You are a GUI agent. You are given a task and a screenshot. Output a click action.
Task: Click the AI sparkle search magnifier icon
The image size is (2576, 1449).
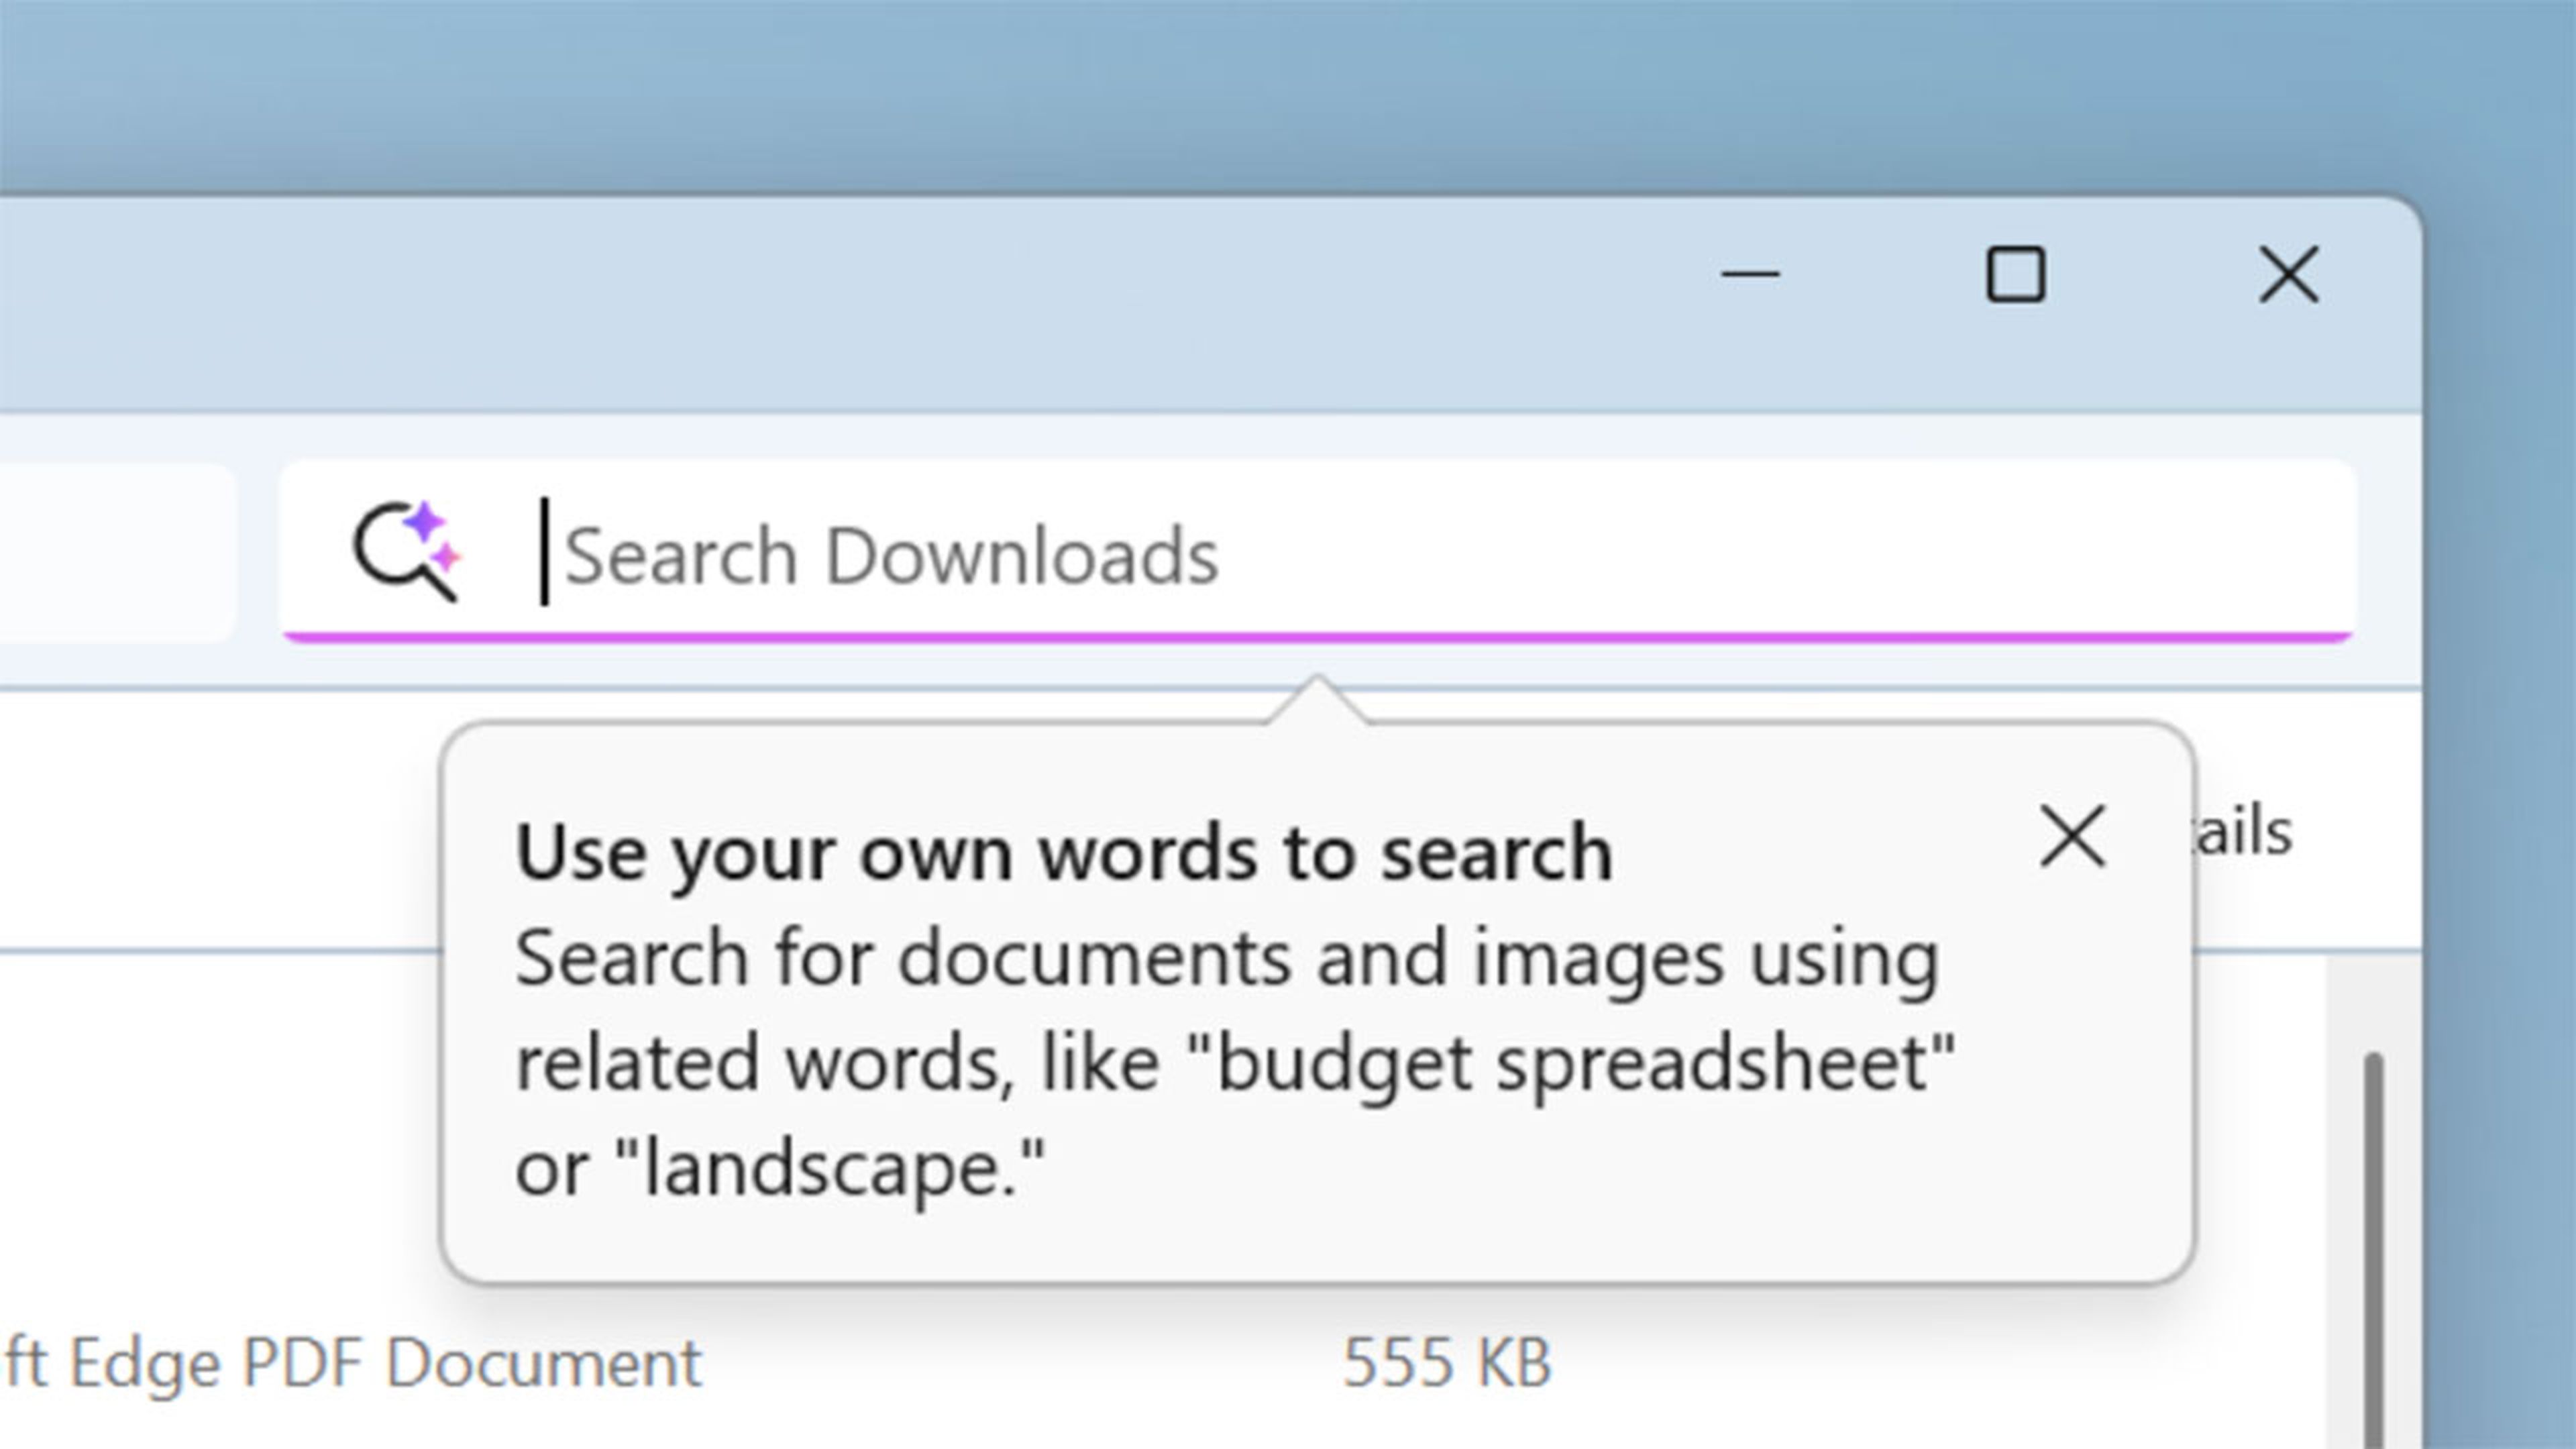(406, 552)
